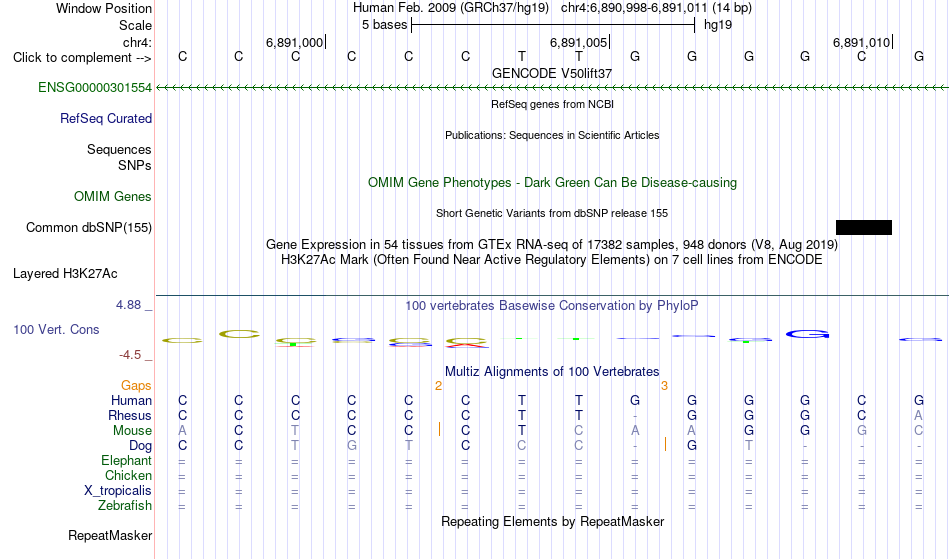Click the 'Click to complement -->' label

tap(82, 58)
